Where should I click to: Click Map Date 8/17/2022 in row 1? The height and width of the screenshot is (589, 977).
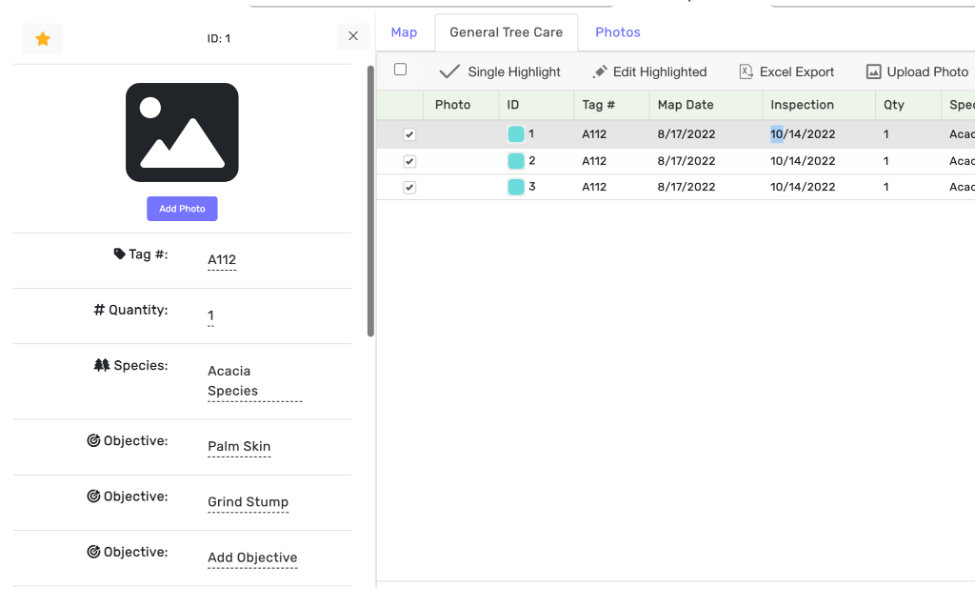[x=686, y=134]
